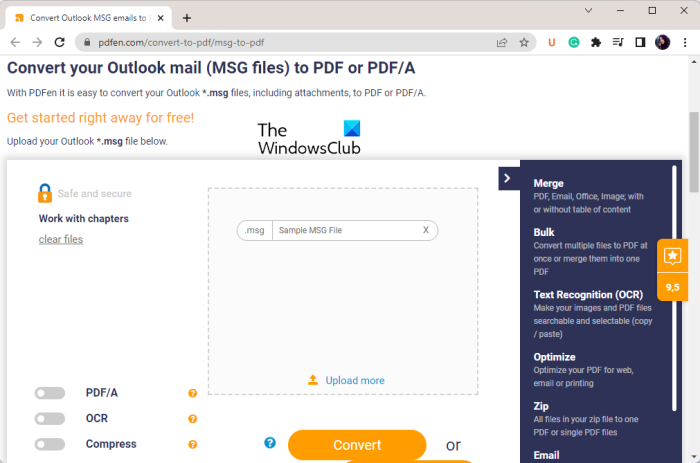Enable the PDF/A toggle

click(50, 393)
